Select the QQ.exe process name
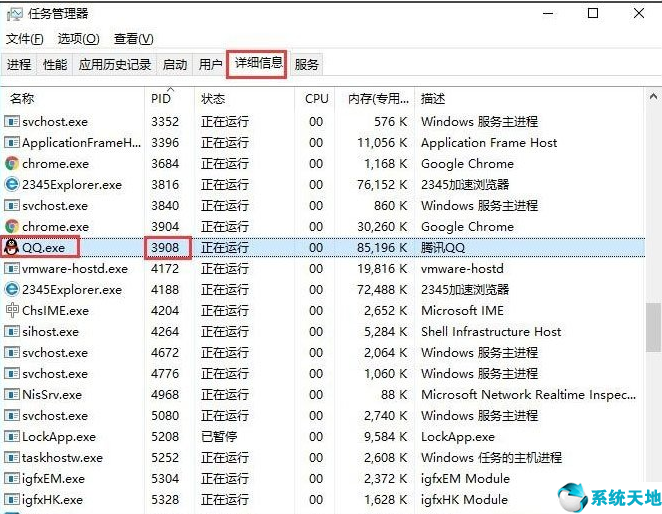Image resolution: width=662 pixels, height=514 pixels. [x=43, y=247]
